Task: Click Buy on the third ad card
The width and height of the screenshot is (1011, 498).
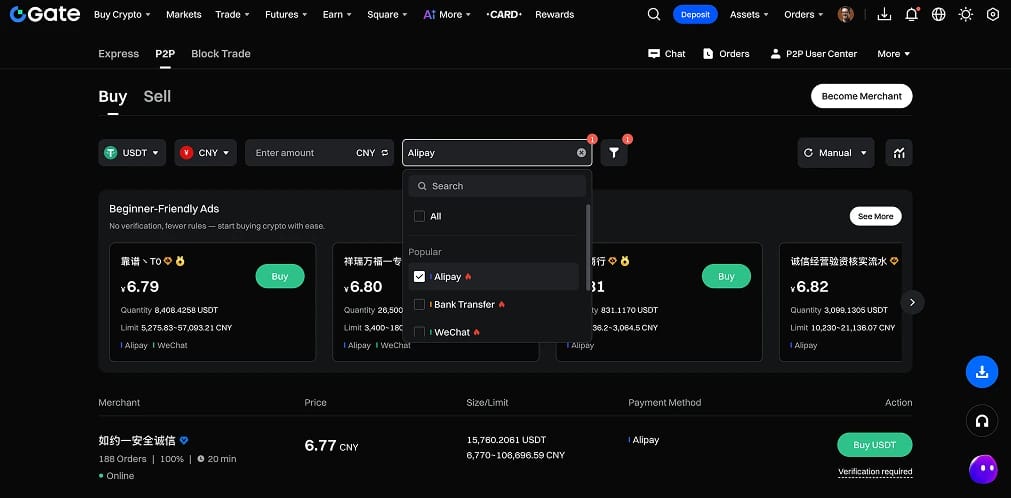Action: 726,276
